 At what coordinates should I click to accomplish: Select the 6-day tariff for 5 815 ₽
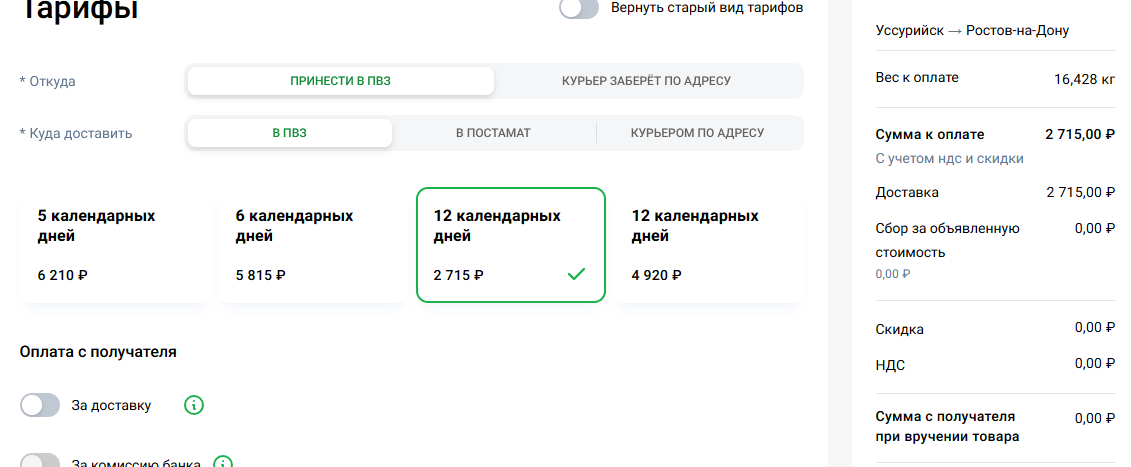click(x=312, y=245)
